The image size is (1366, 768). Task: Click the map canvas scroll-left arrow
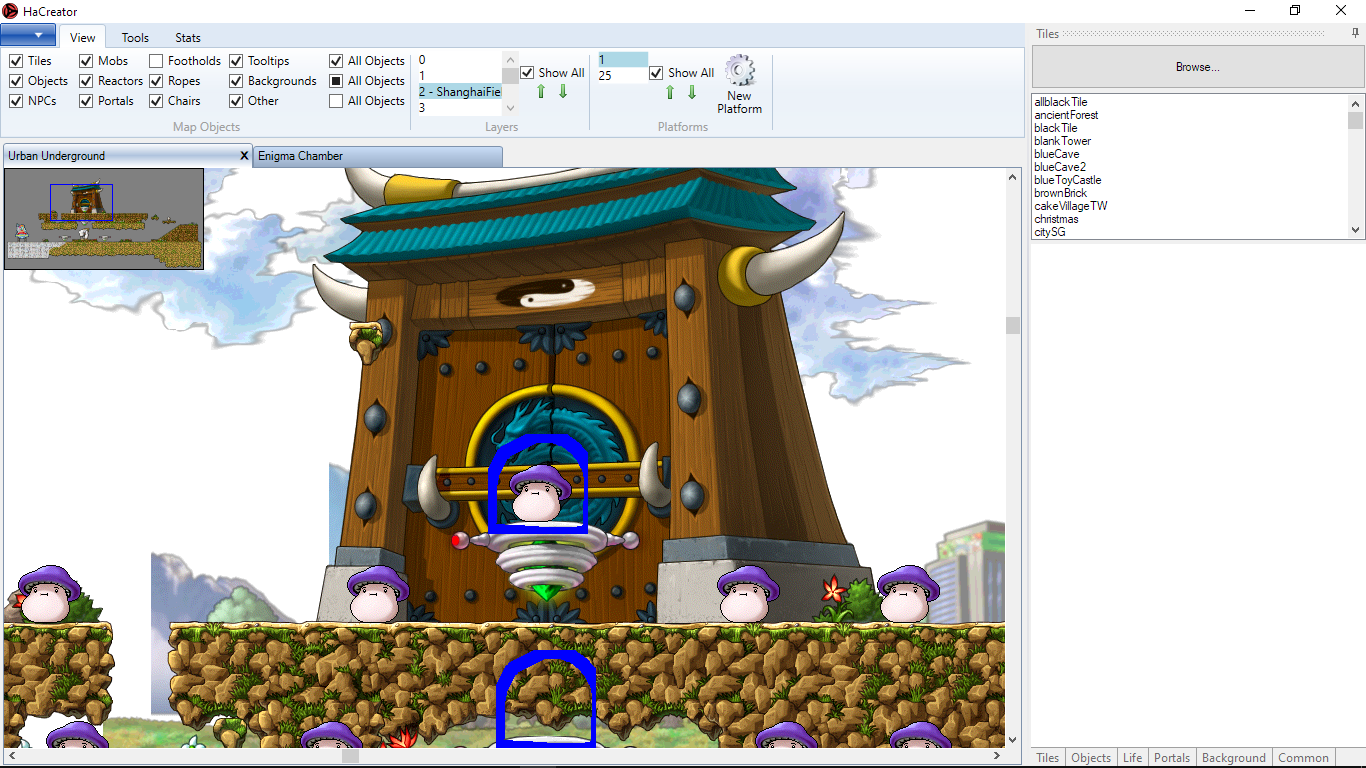pyautogui.click(x=10, y=755)
